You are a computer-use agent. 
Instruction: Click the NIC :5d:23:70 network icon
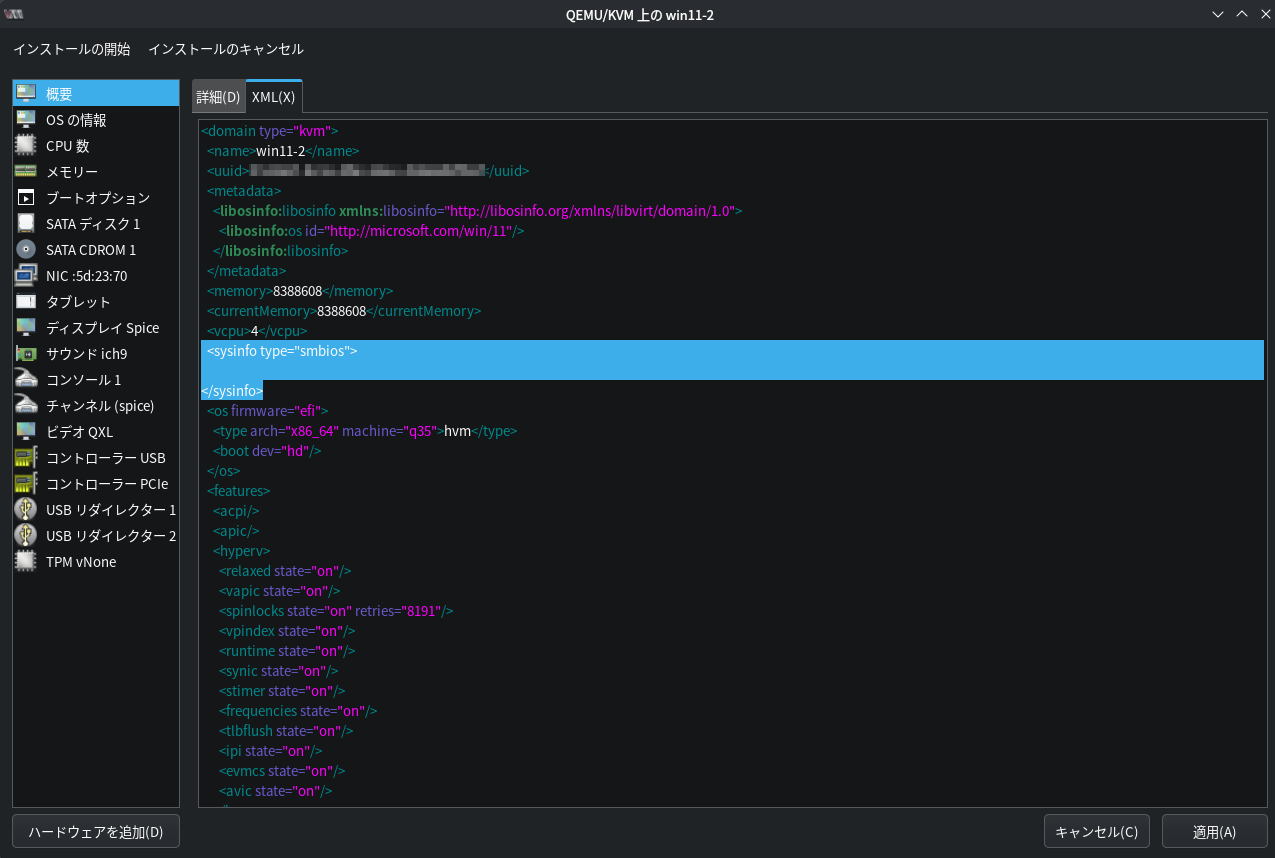point(26,276)
